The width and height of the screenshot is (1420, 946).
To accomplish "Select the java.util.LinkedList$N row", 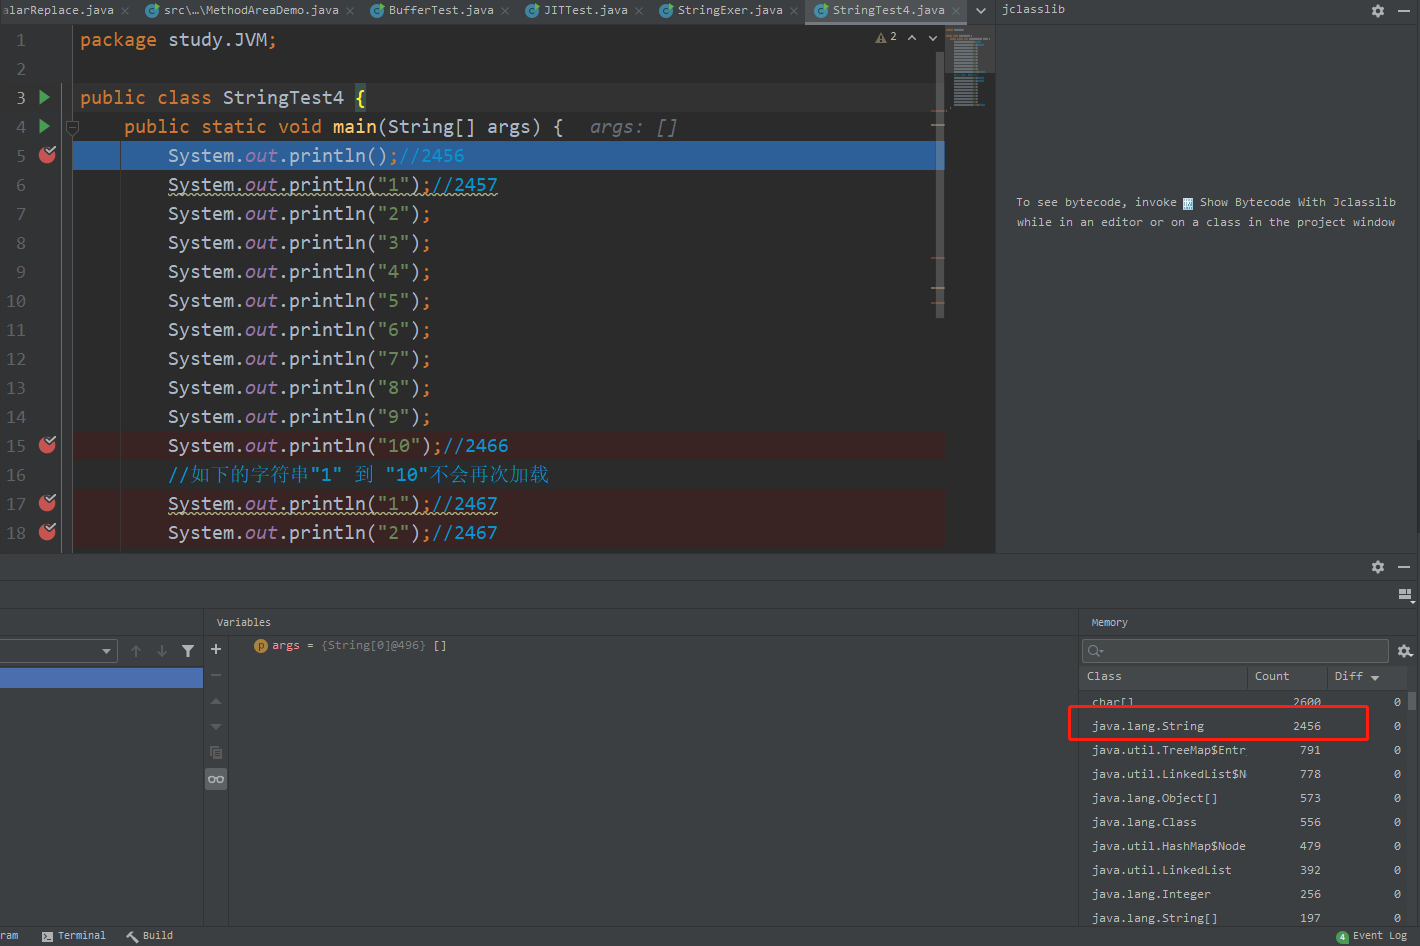I will 1244,774.
